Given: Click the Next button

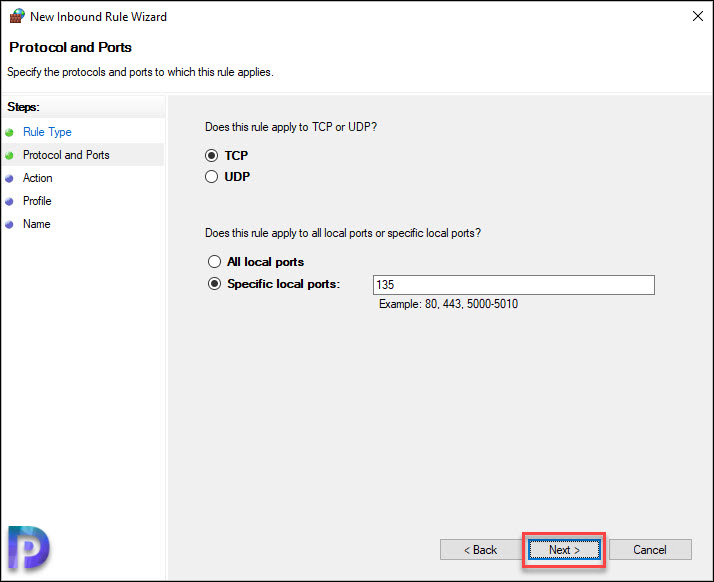Looking at the screenshot, I should pos(564,550).
